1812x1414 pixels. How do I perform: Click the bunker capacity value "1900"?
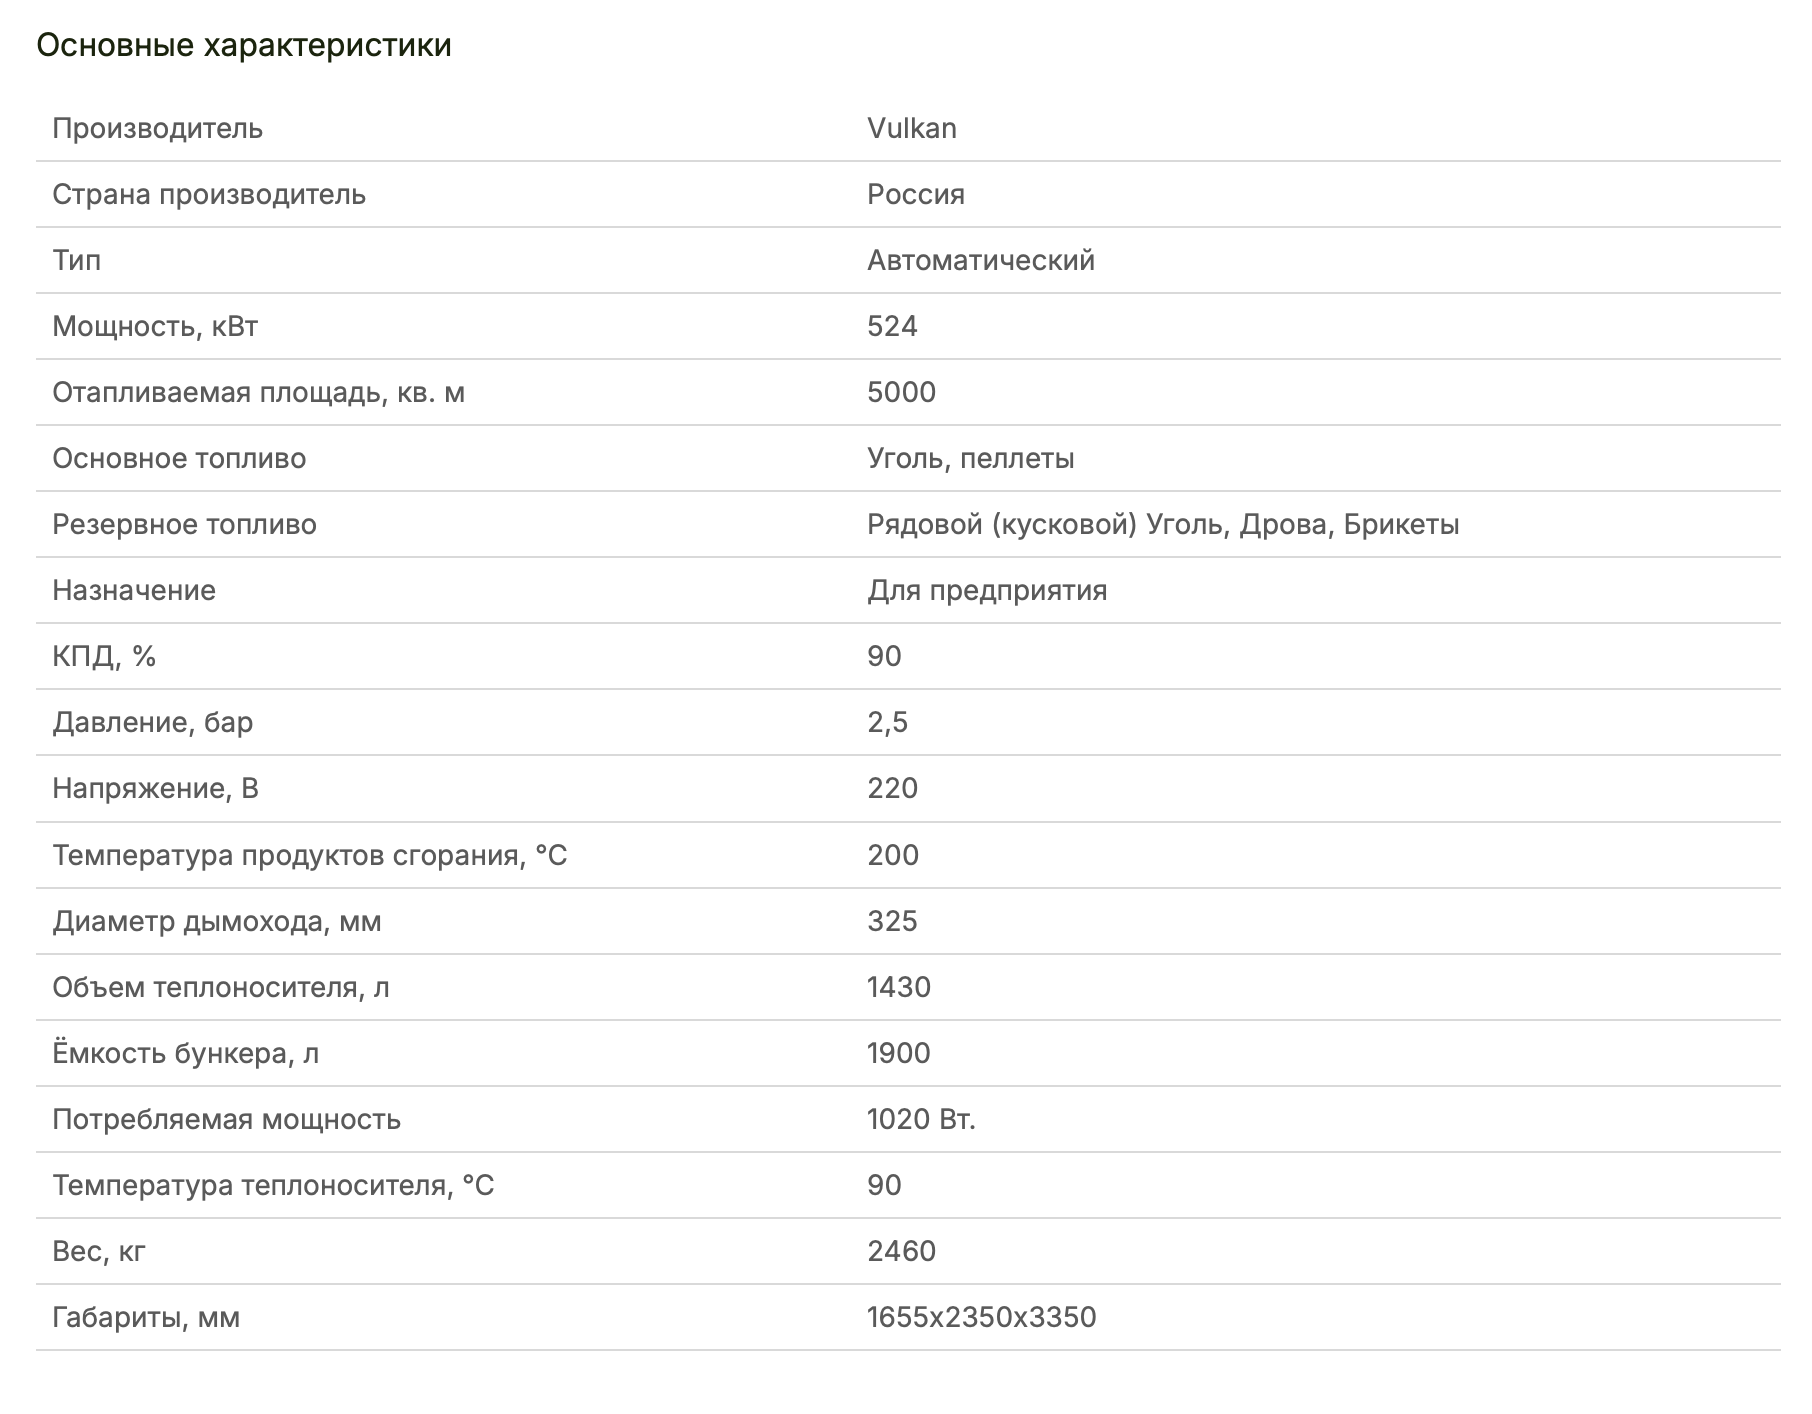click(x=898, y=1053)
